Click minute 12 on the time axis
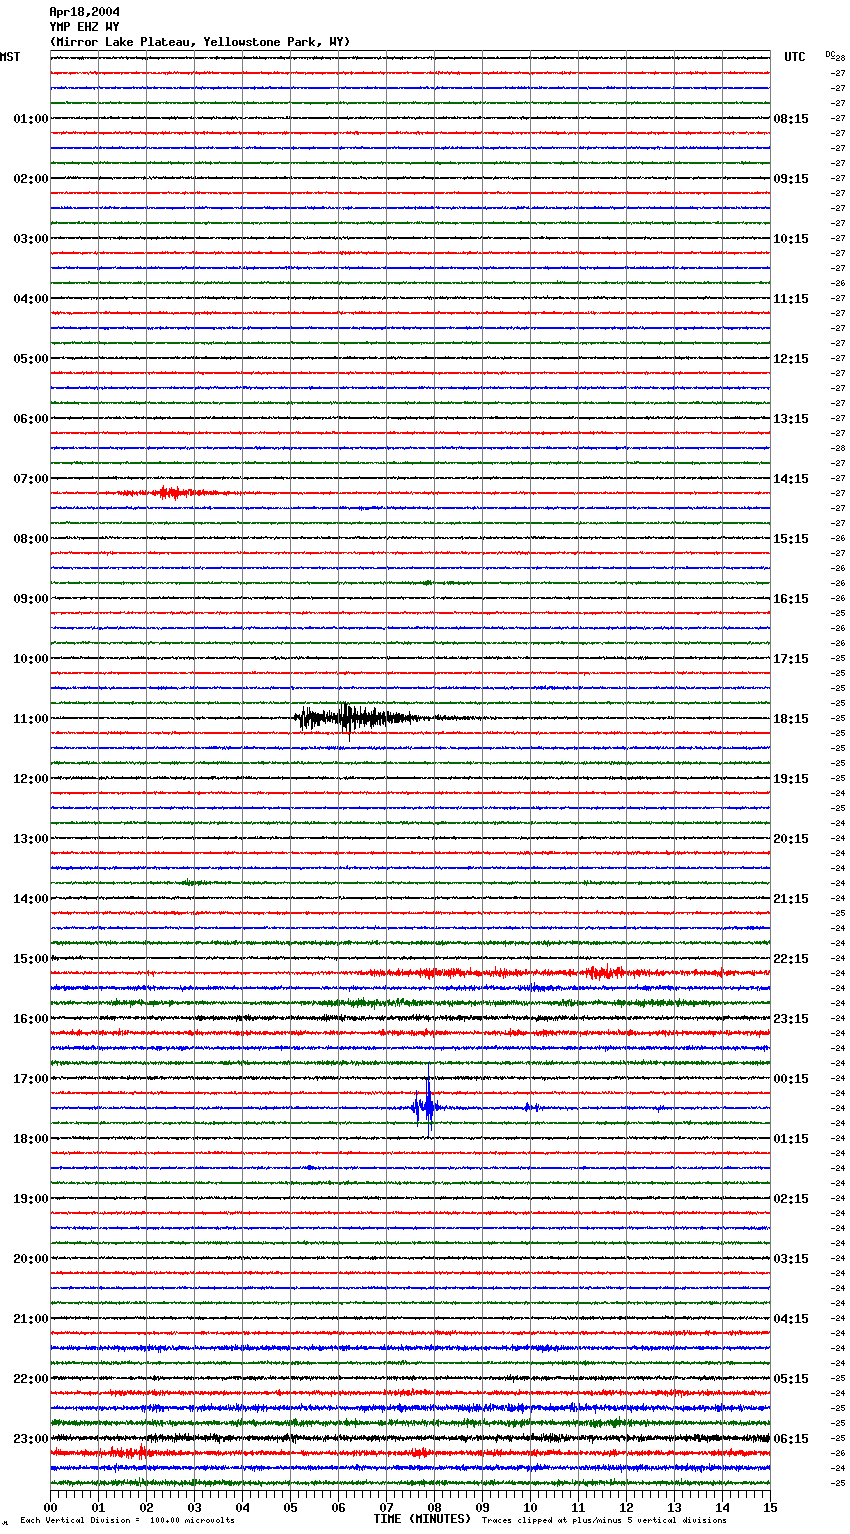This screenshot has height=1534, width=850. [626, 1507]
